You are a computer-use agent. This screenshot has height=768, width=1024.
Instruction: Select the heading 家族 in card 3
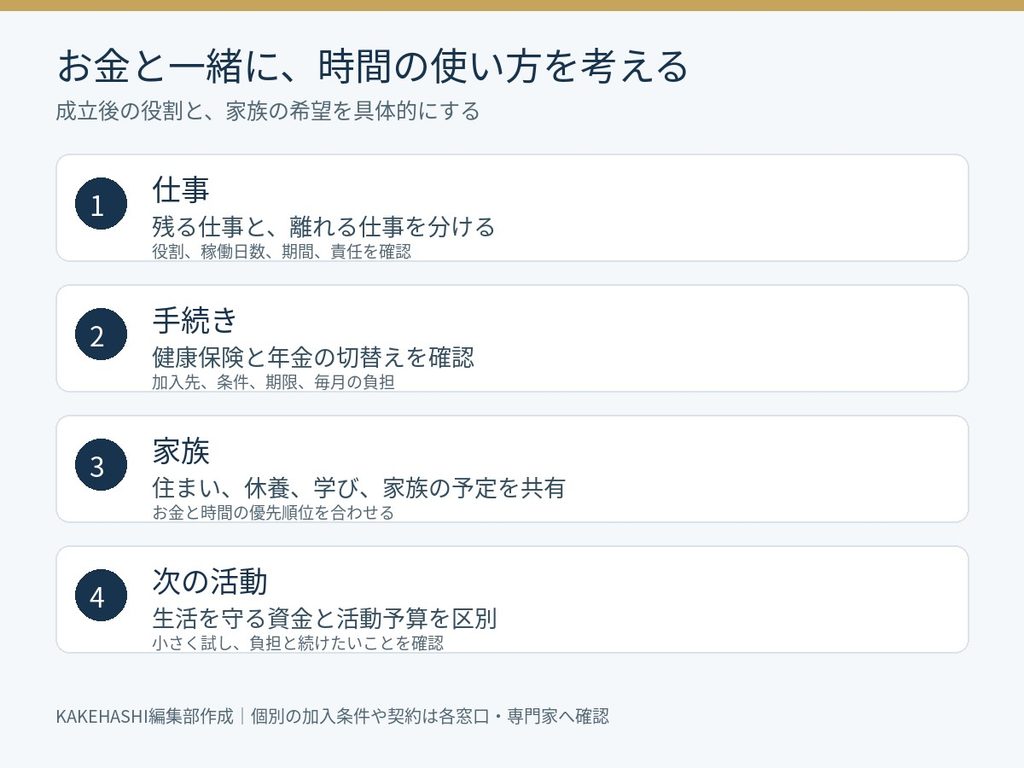click(181, 451)
